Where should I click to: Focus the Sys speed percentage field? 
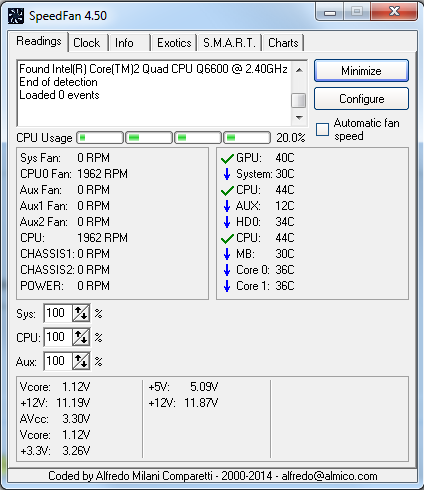tap(58, 313)
